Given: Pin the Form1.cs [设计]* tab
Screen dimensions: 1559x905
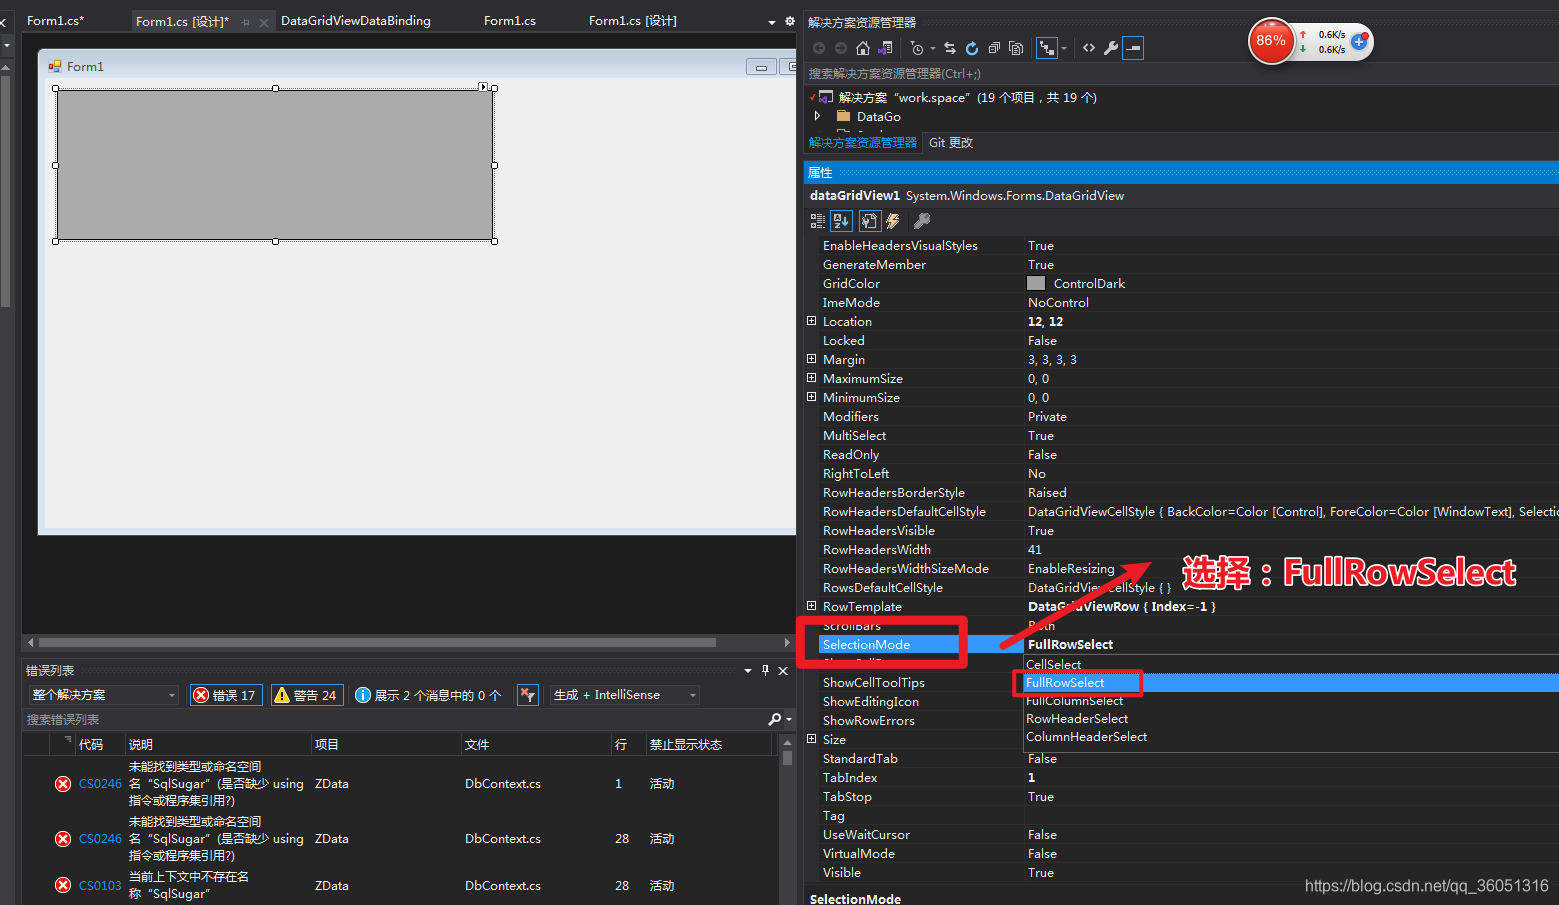Looking at the screenshot, I should [246, 22].
